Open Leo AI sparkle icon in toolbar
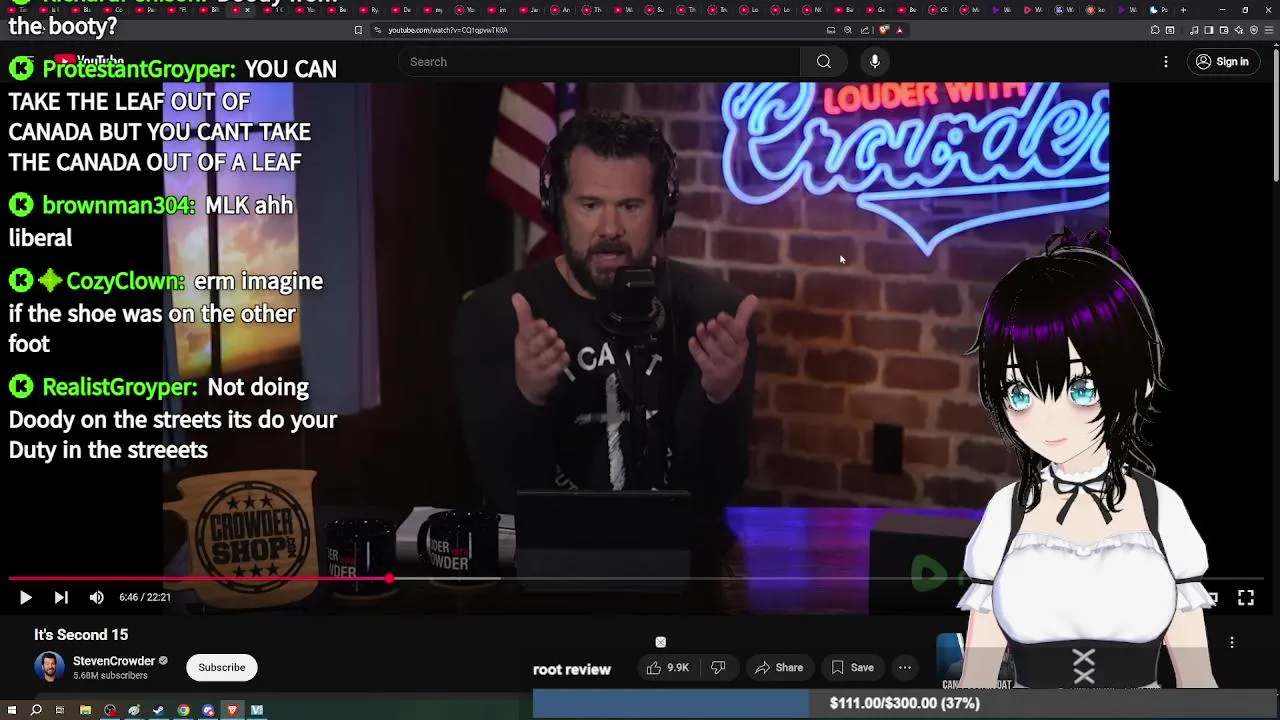 coord(1239,30)
